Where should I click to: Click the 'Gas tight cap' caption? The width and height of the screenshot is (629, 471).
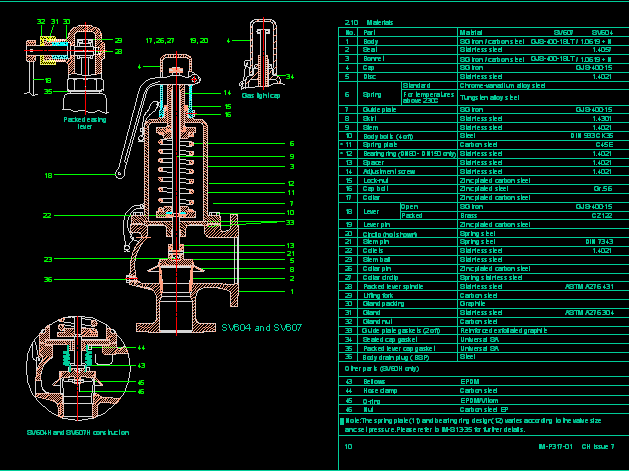tap(261, 95)
